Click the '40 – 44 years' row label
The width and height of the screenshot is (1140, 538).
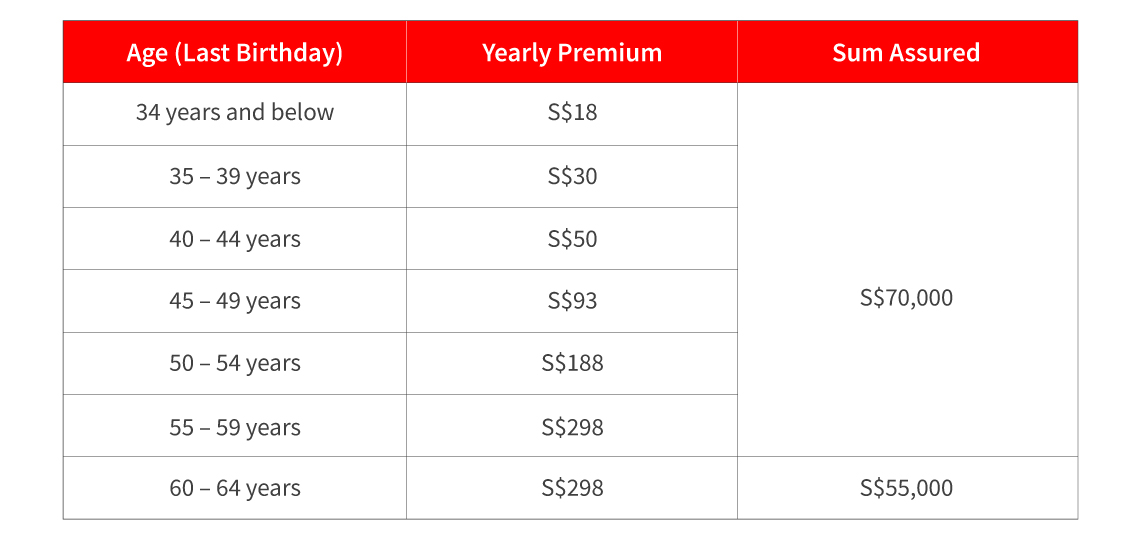[x=235, y=240]
